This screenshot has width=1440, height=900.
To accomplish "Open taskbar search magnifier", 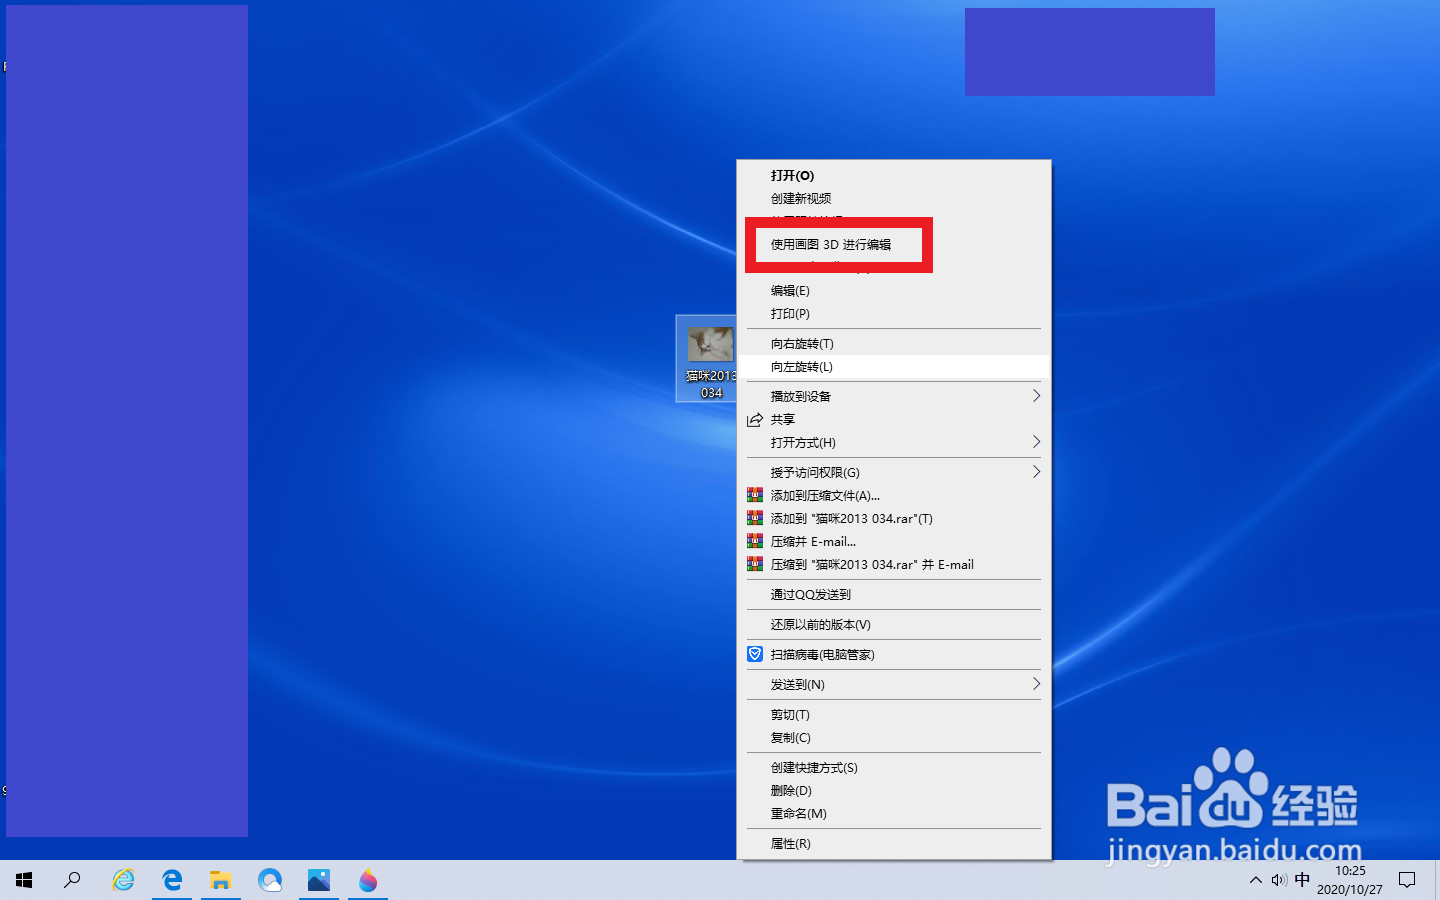I will click(72, 880).
